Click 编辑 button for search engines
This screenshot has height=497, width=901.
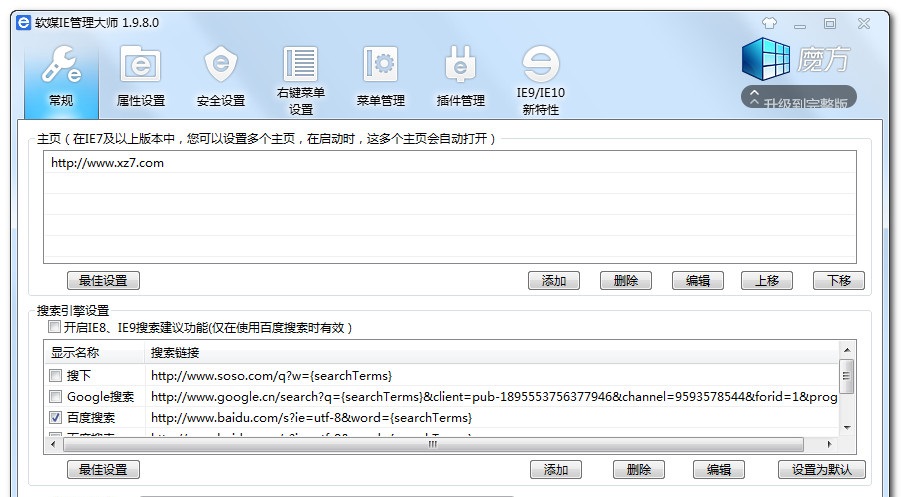(719, 469)
